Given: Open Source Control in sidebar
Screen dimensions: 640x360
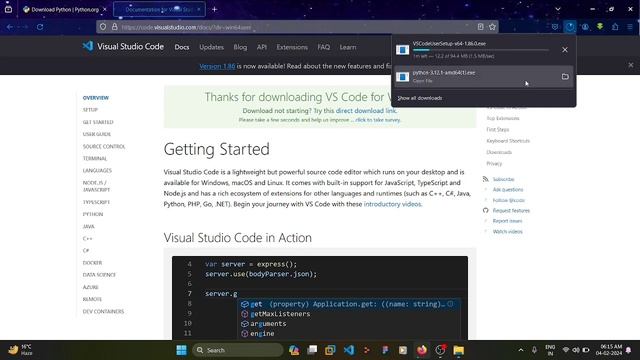Looking at the screenshot, I should pyautogui.click(x=104, y=147).
